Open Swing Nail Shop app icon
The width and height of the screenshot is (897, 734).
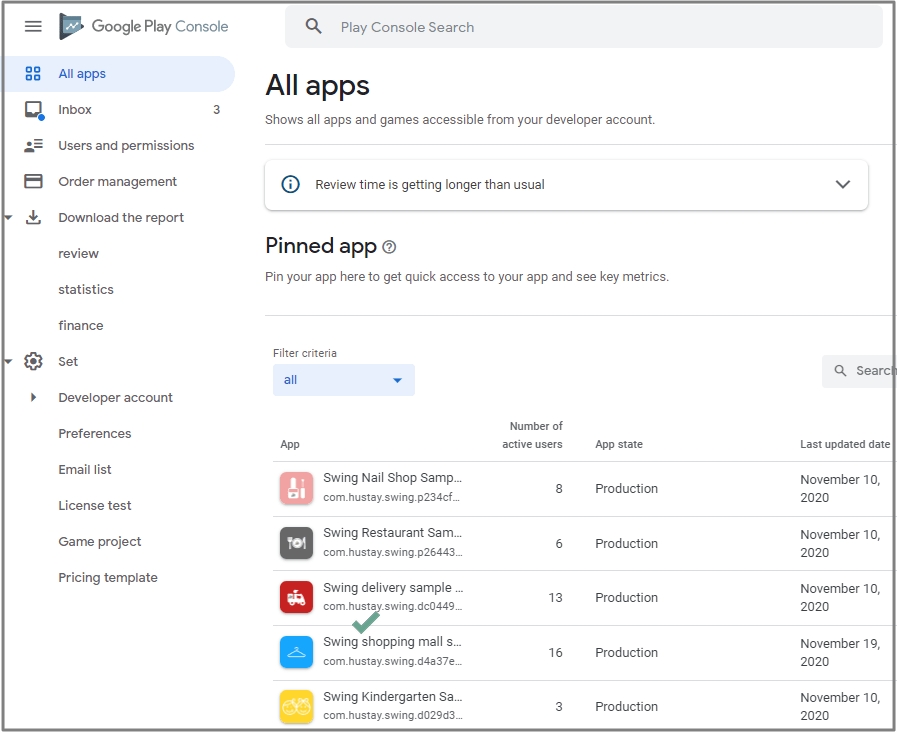point(296,489)
